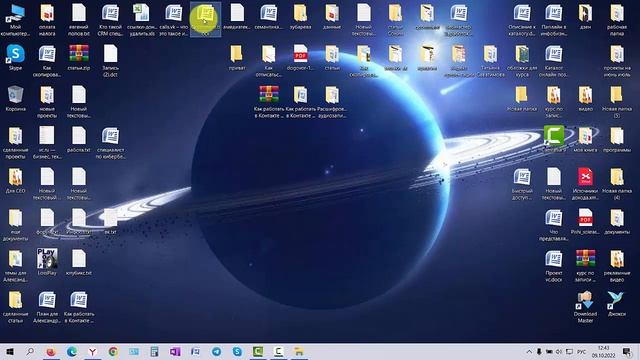Screen dimensions: 640x360
Task: Open Microsoft Edge from the taskbar
Action: pyautogui.click(x=71, y=351)
